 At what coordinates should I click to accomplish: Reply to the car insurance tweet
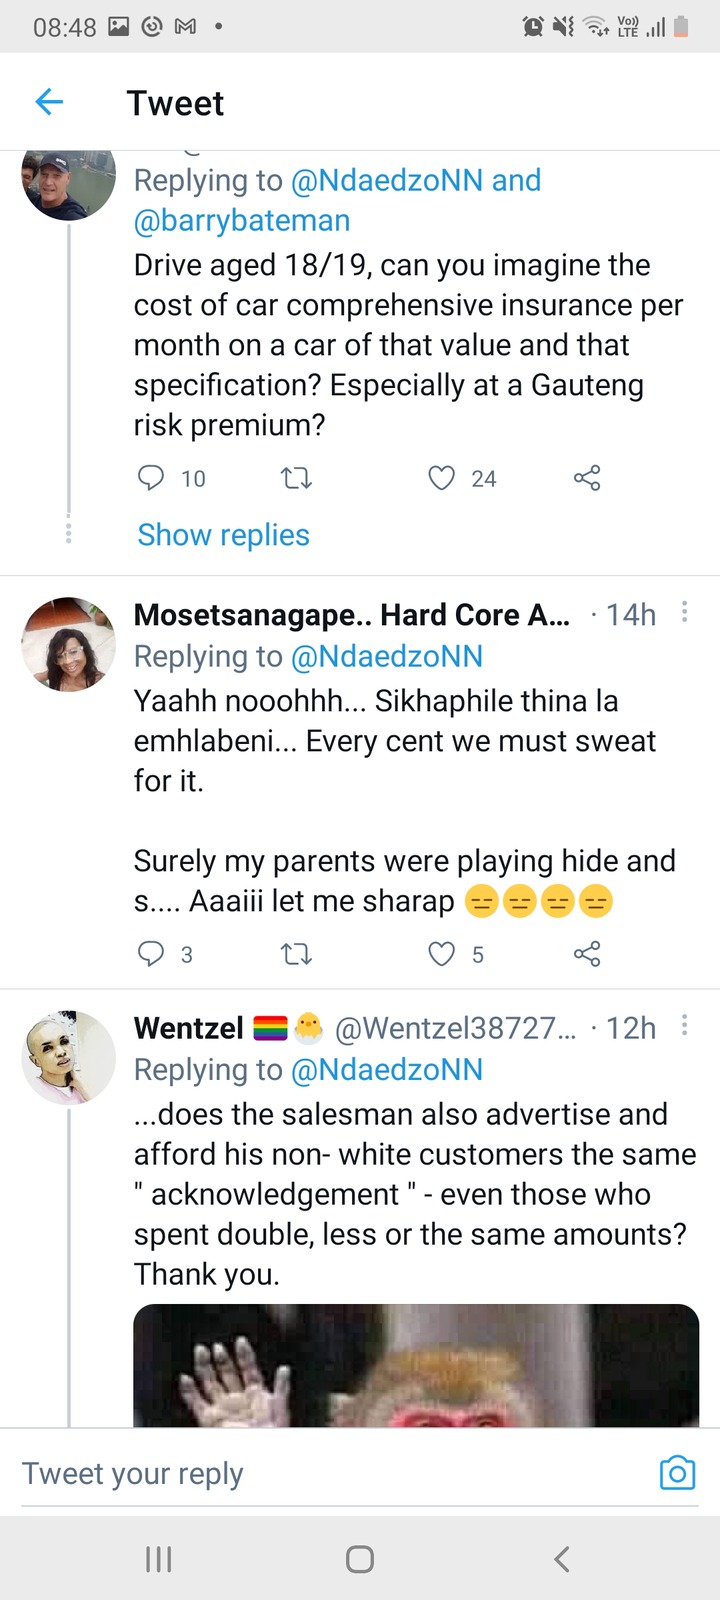tap(150, 478)
